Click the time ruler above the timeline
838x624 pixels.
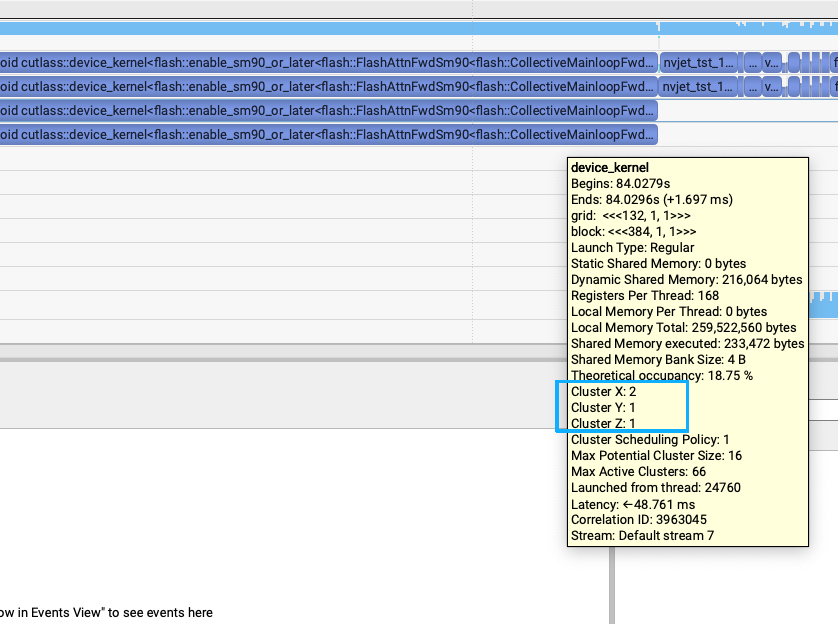[x=300, y=9]
